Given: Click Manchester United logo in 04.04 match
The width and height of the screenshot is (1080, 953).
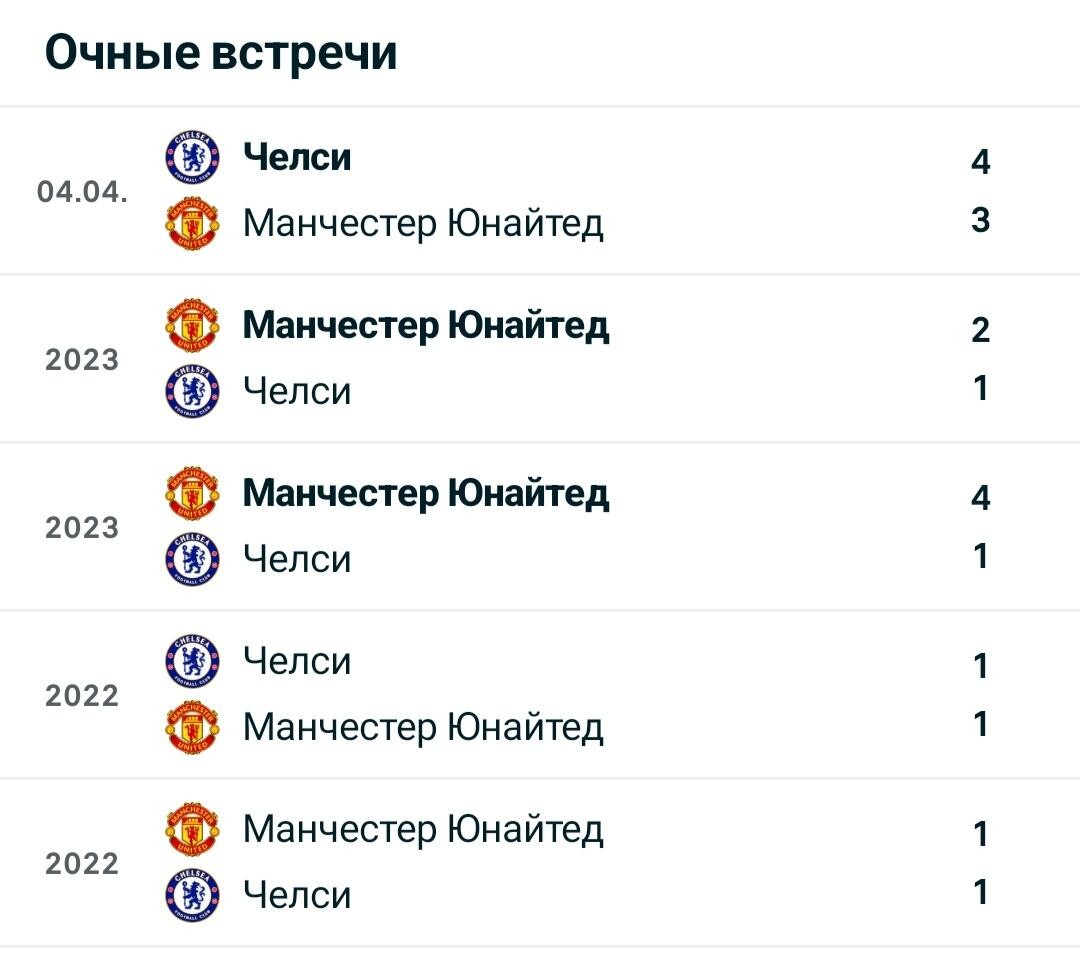Looking at the screenshot, I should [x=193, y=223].
